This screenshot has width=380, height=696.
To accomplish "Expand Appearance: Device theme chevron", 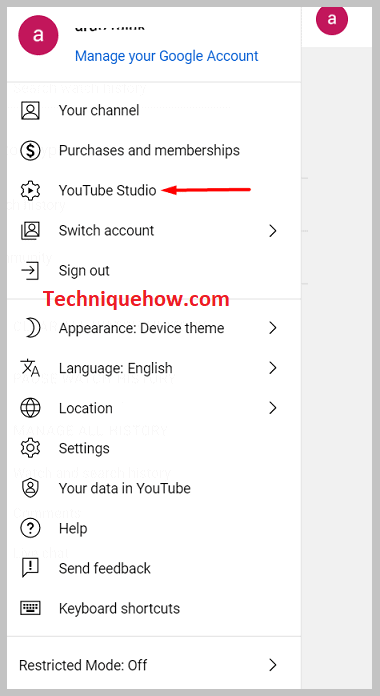I will point(273,328).
